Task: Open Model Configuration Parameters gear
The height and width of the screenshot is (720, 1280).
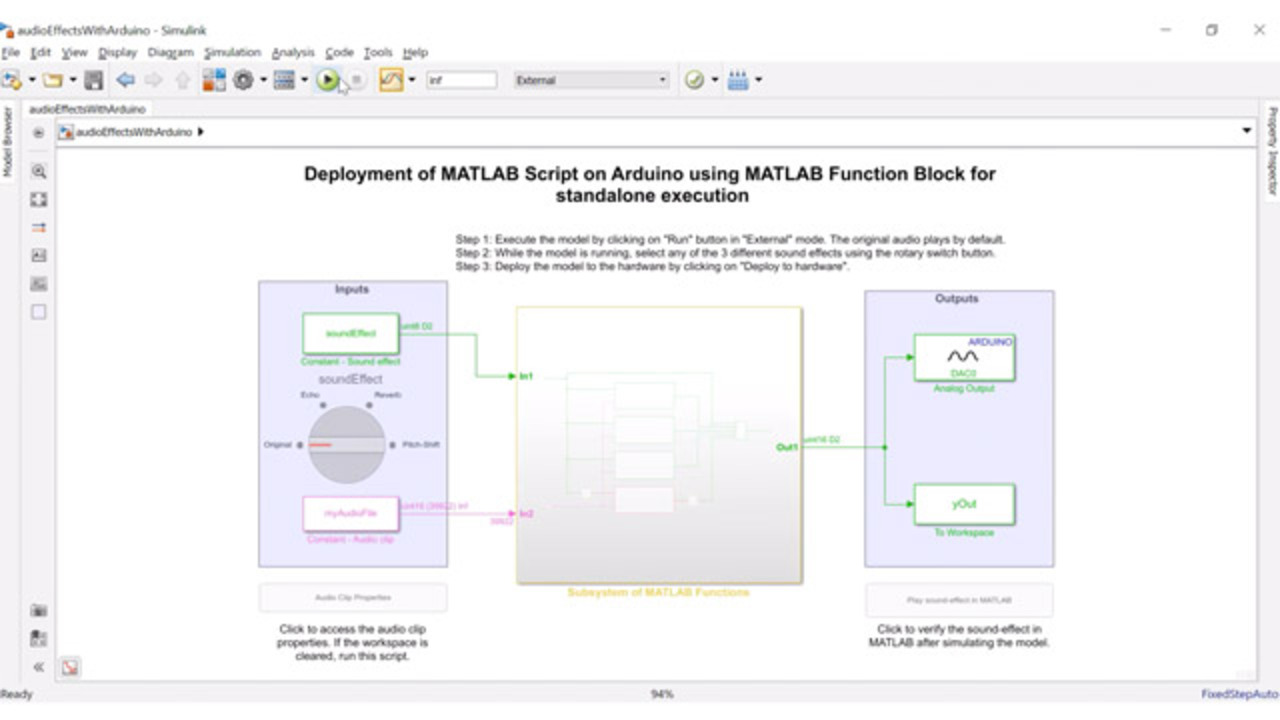Action: pyautogui.click(x=244, y=80)
